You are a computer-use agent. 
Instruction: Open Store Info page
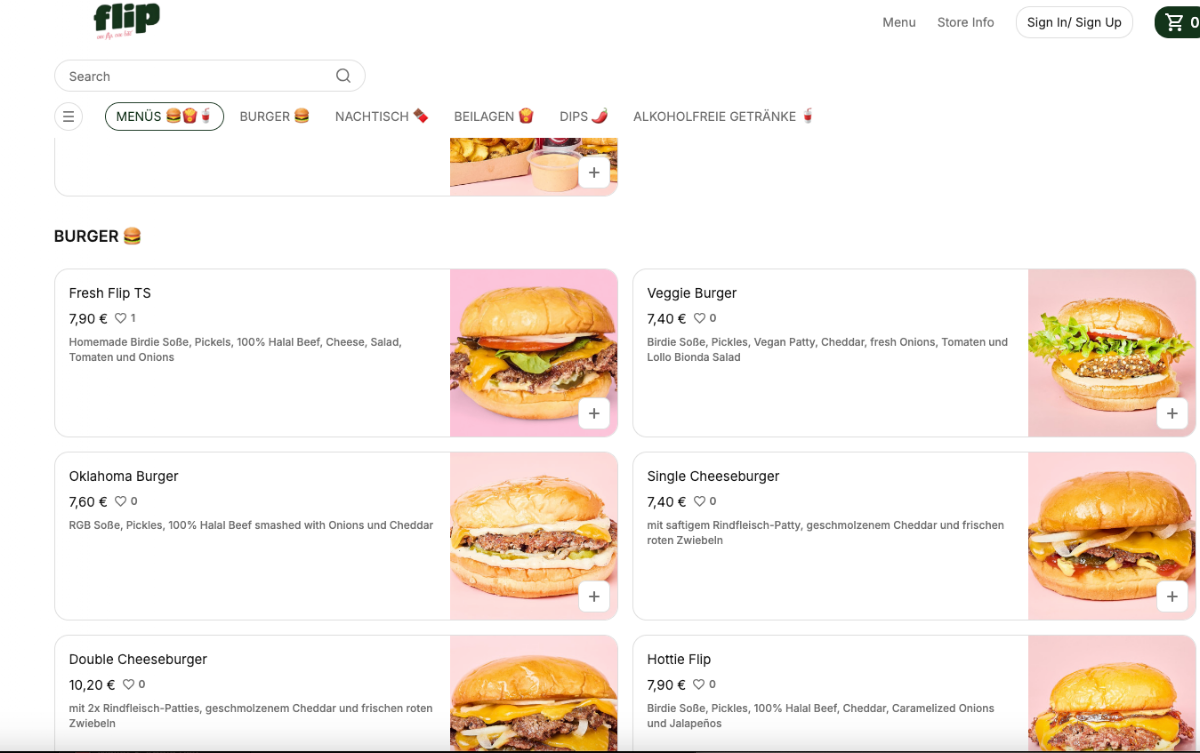[966, 22]
